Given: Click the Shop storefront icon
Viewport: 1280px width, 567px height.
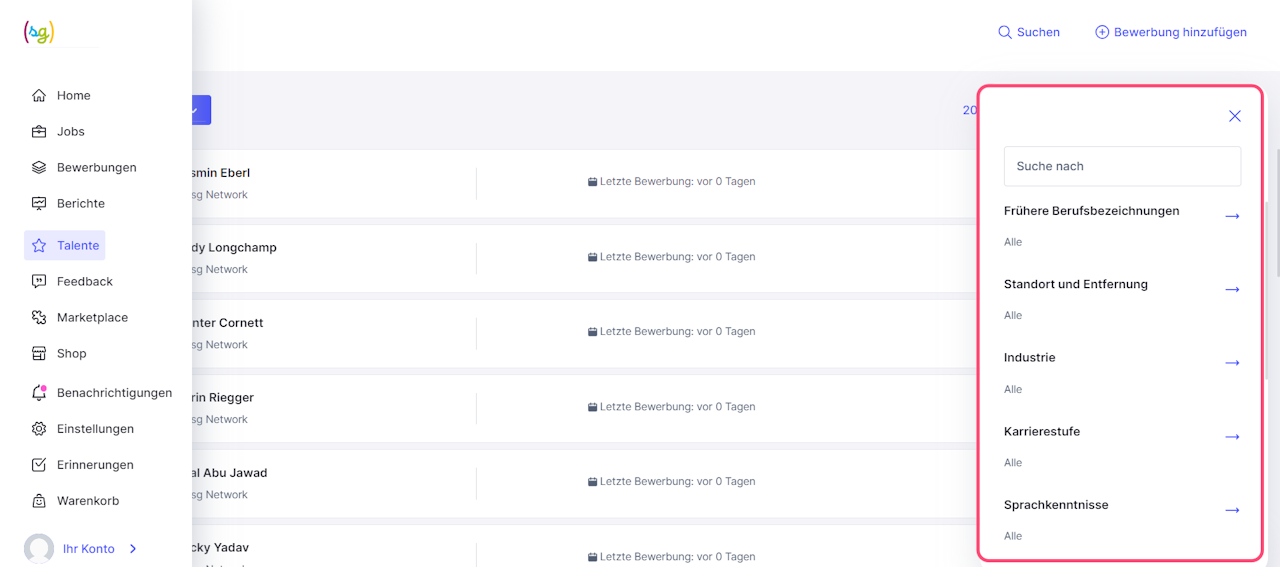Looking at the screenshot, I should point(39,354).
